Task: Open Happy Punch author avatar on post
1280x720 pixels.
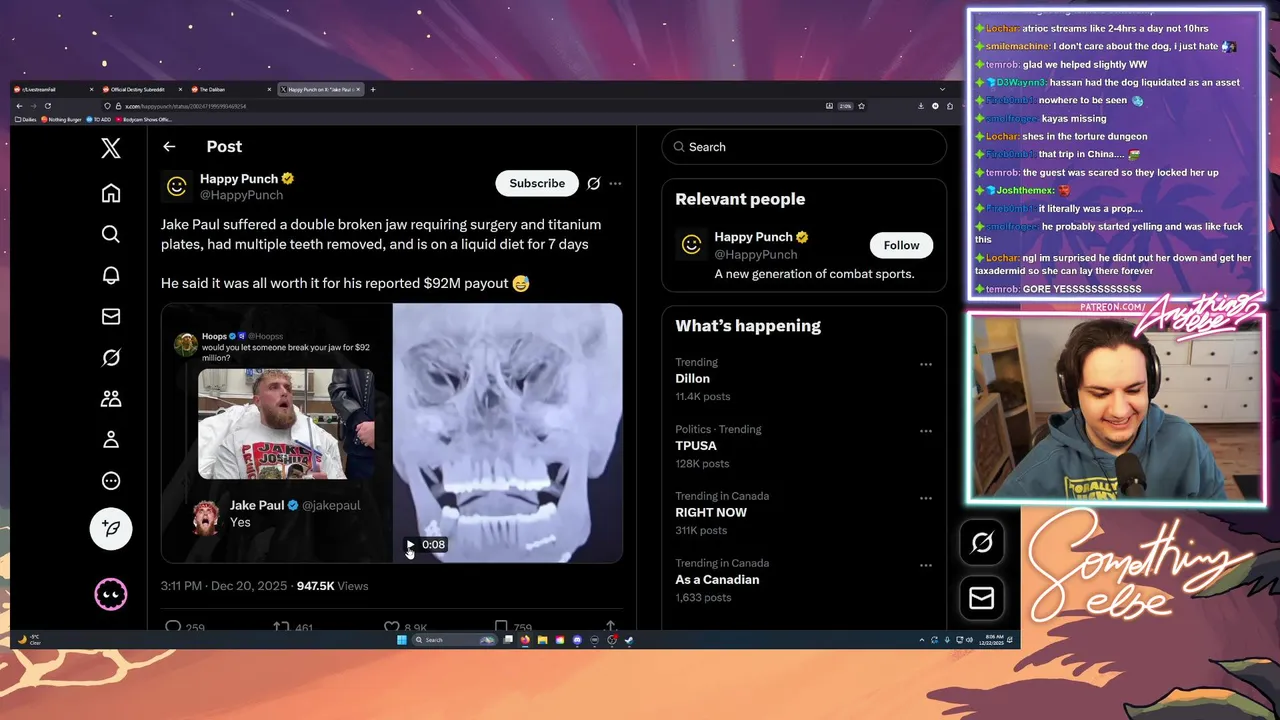Action: pos(177,186)
